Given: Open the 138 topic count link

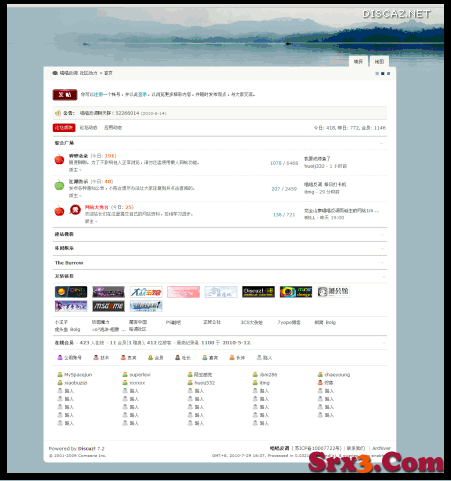Looking at the screenshot, I should coord(277,215).
